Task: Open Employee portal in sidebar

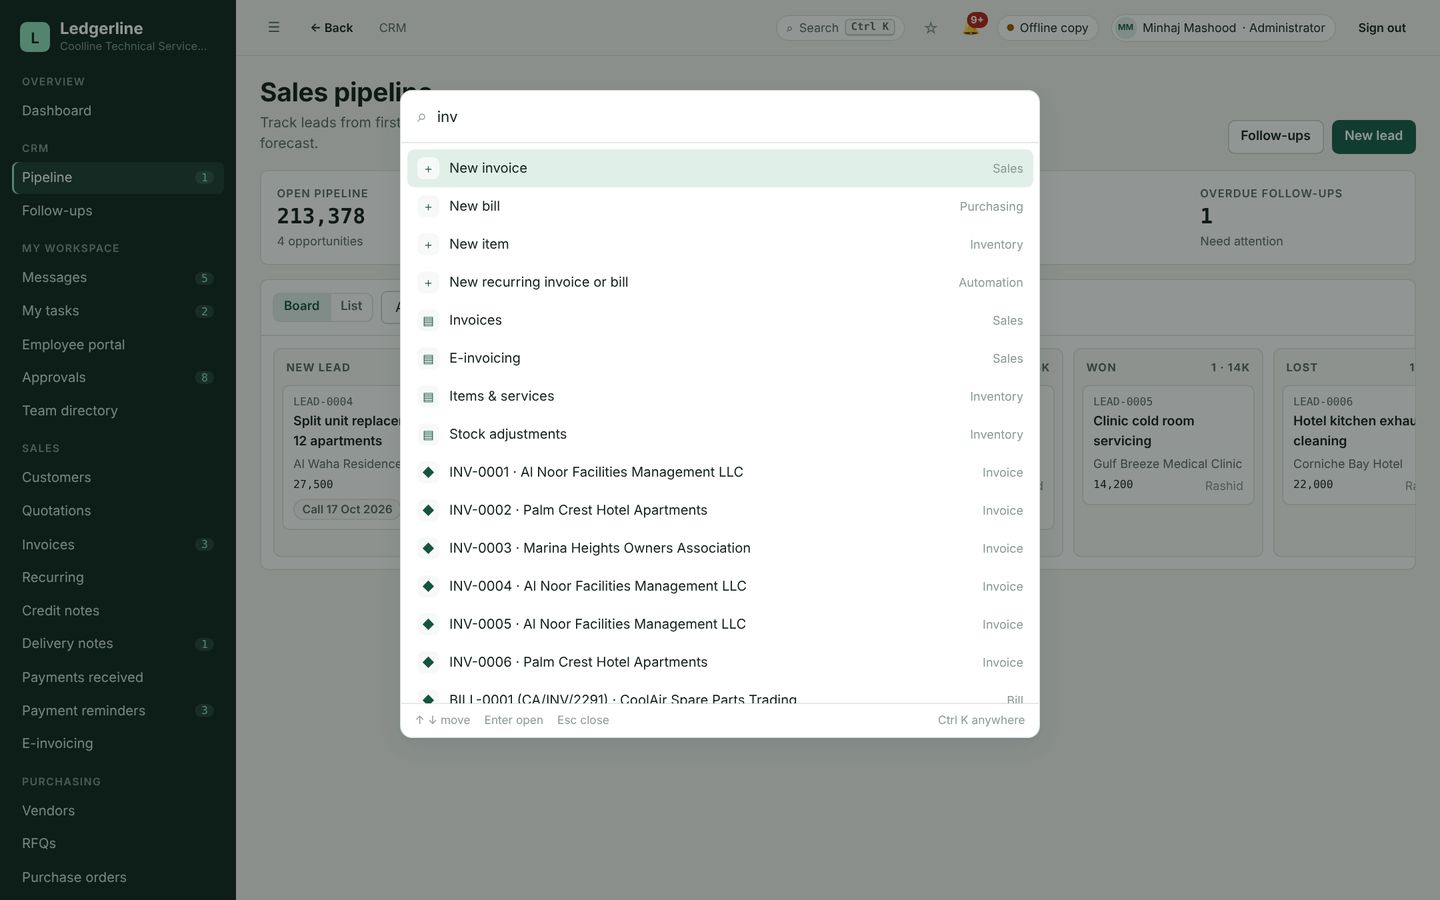Action: (118, 345)
